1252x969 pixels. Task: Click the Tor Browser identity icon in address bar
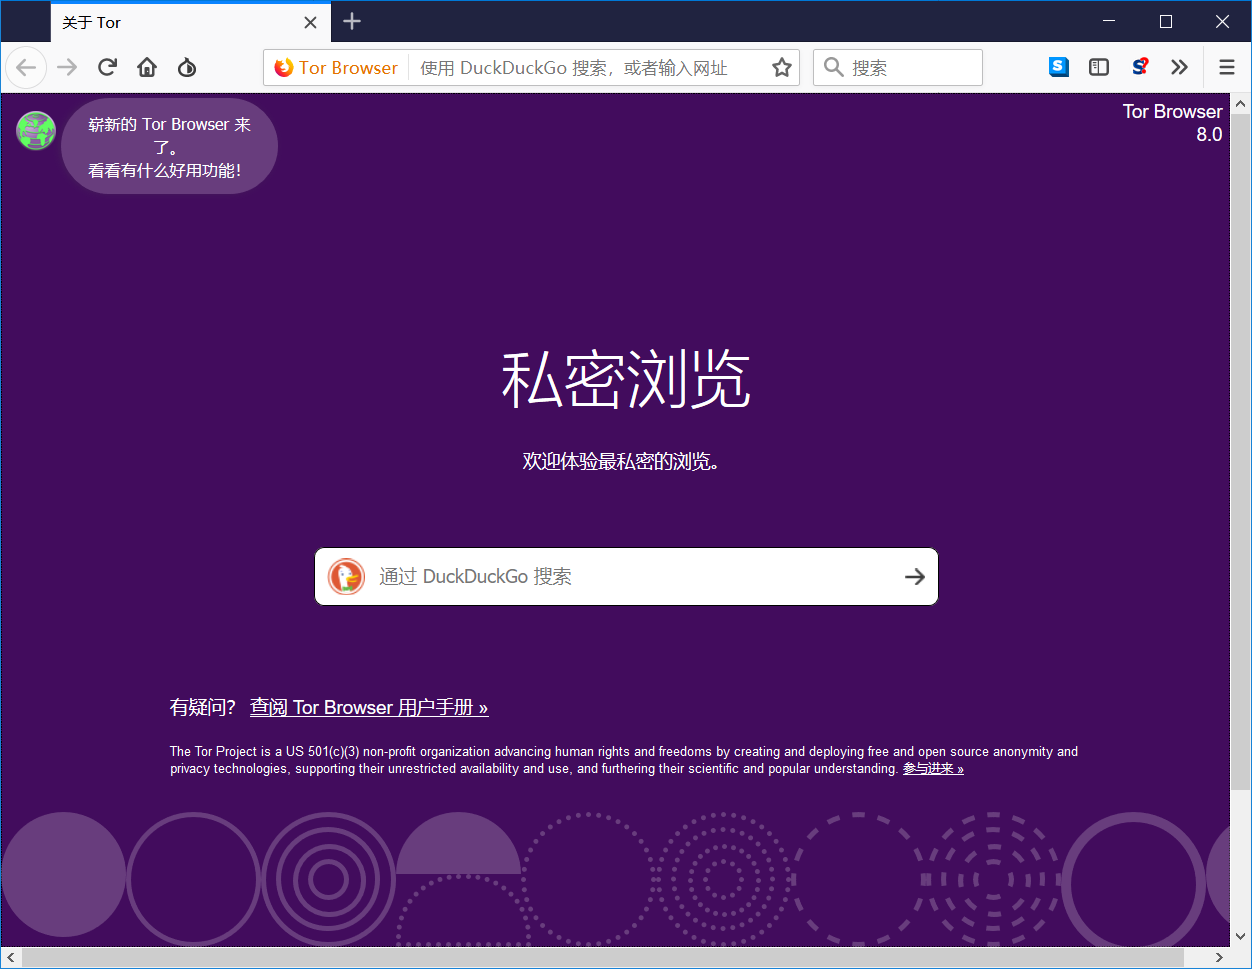tap(336, 68)
